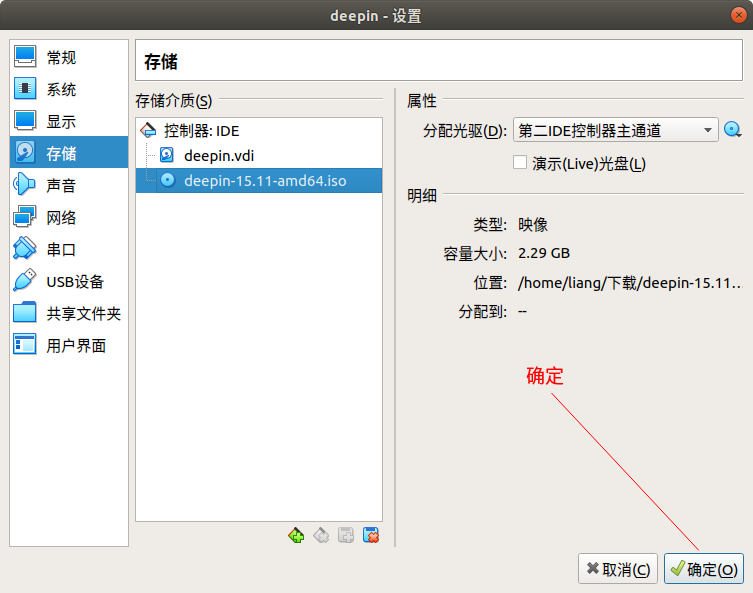Click the 网络 network icon in sidebar
This screenshot has height=593, width=753.
(25, 217)
